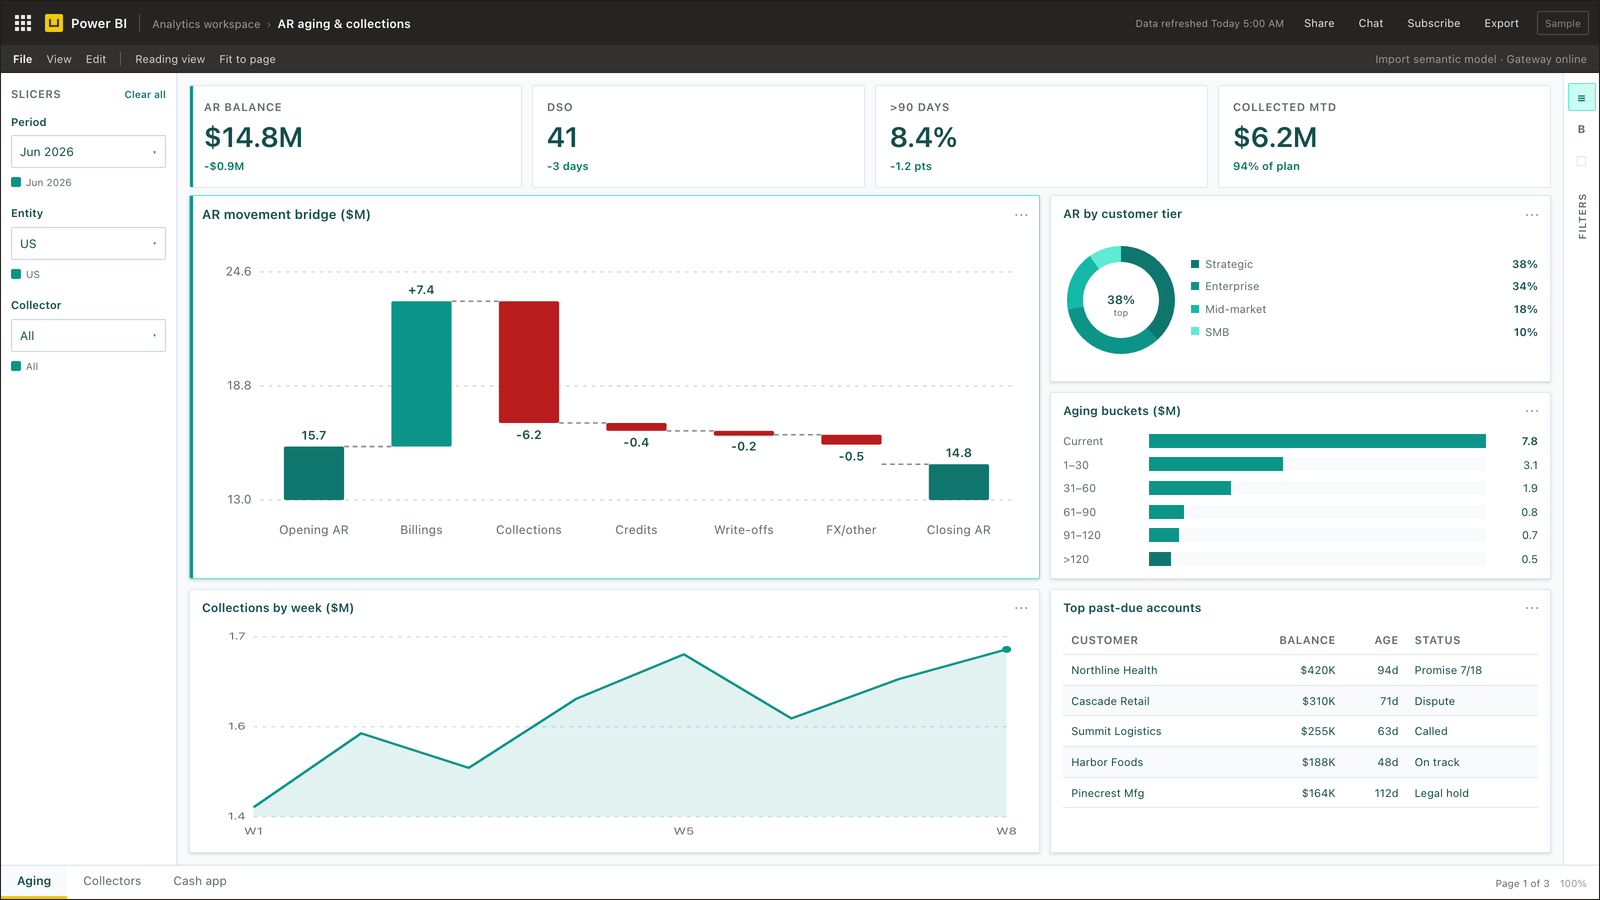Click the empty square icon in right rail
This screenshot has width=1600, height=900.
point(1581,161)
